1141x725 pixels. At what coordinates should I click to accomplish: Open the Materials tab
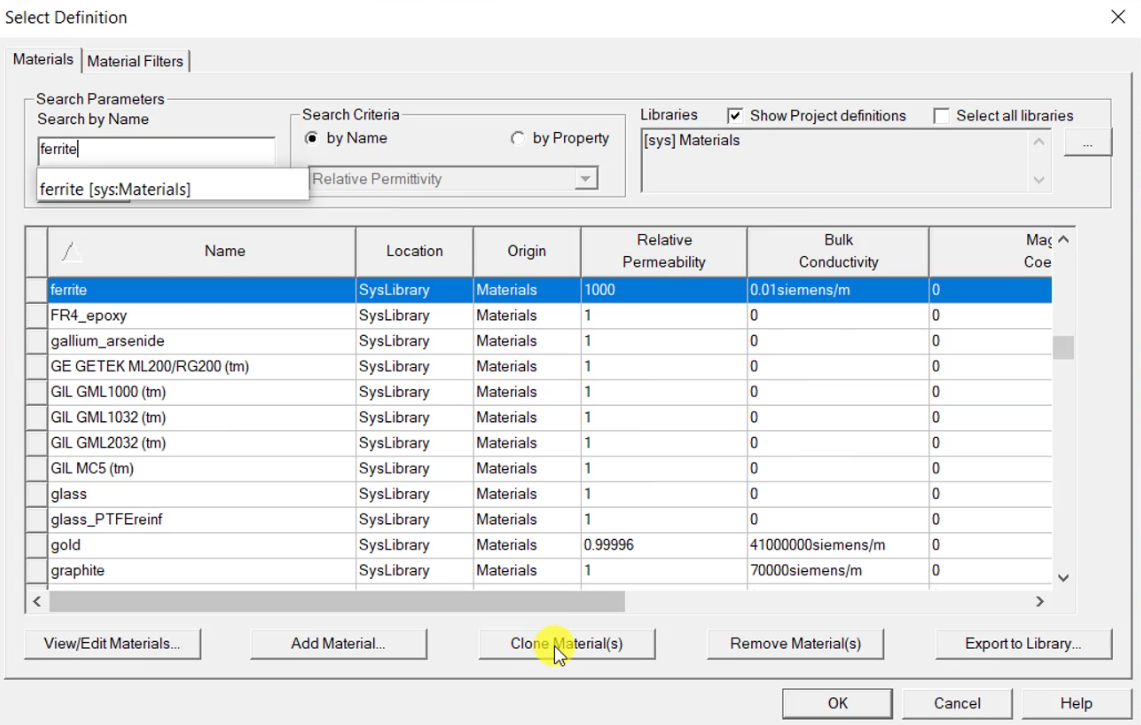point(43,60)
